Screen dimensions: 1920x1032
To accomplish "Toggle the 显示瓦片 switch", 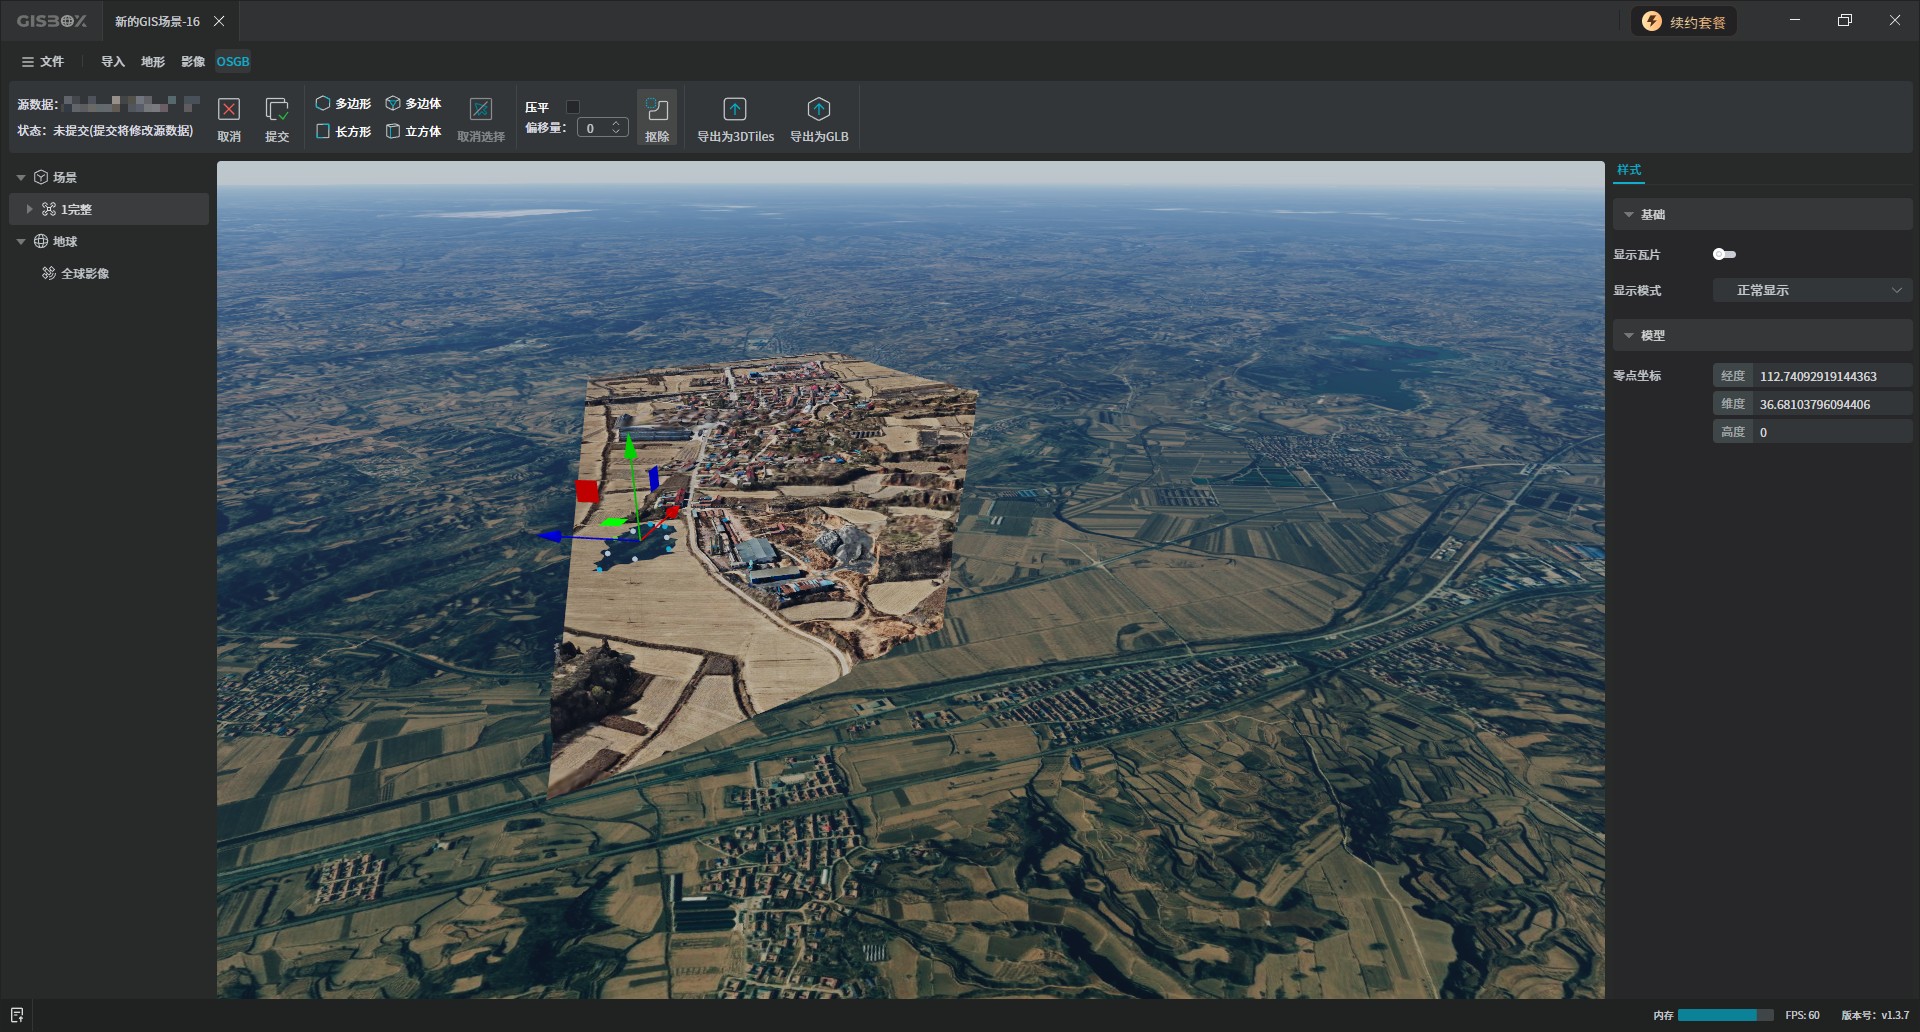I will tap(1724, 255).
